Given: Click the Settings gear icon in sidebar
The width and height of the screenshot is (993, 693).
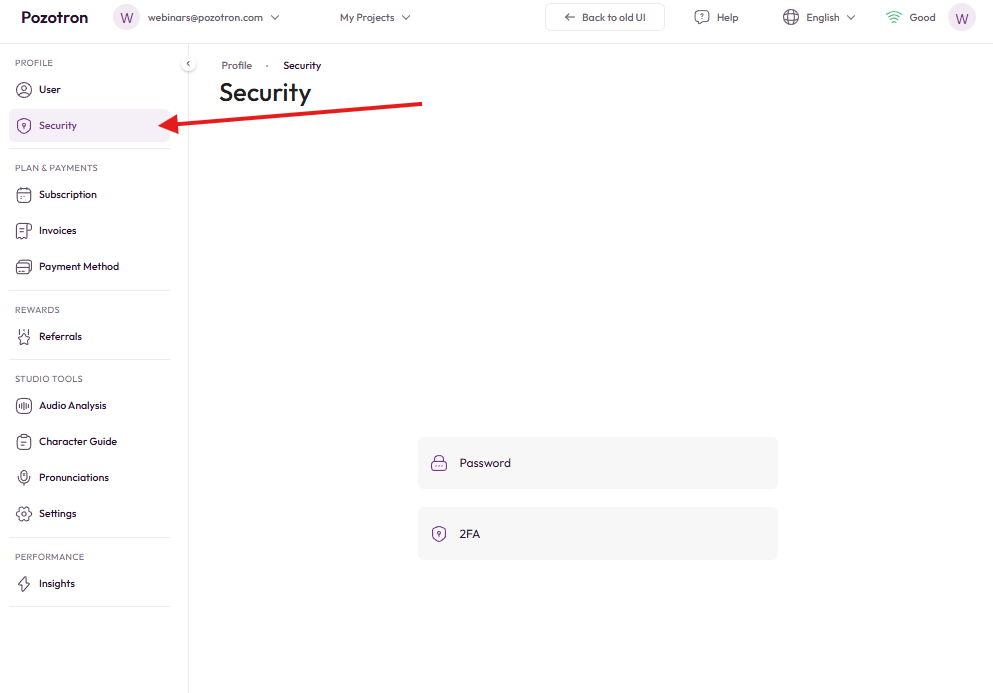Looking at the screenshot, I should [x=24, y=514].
